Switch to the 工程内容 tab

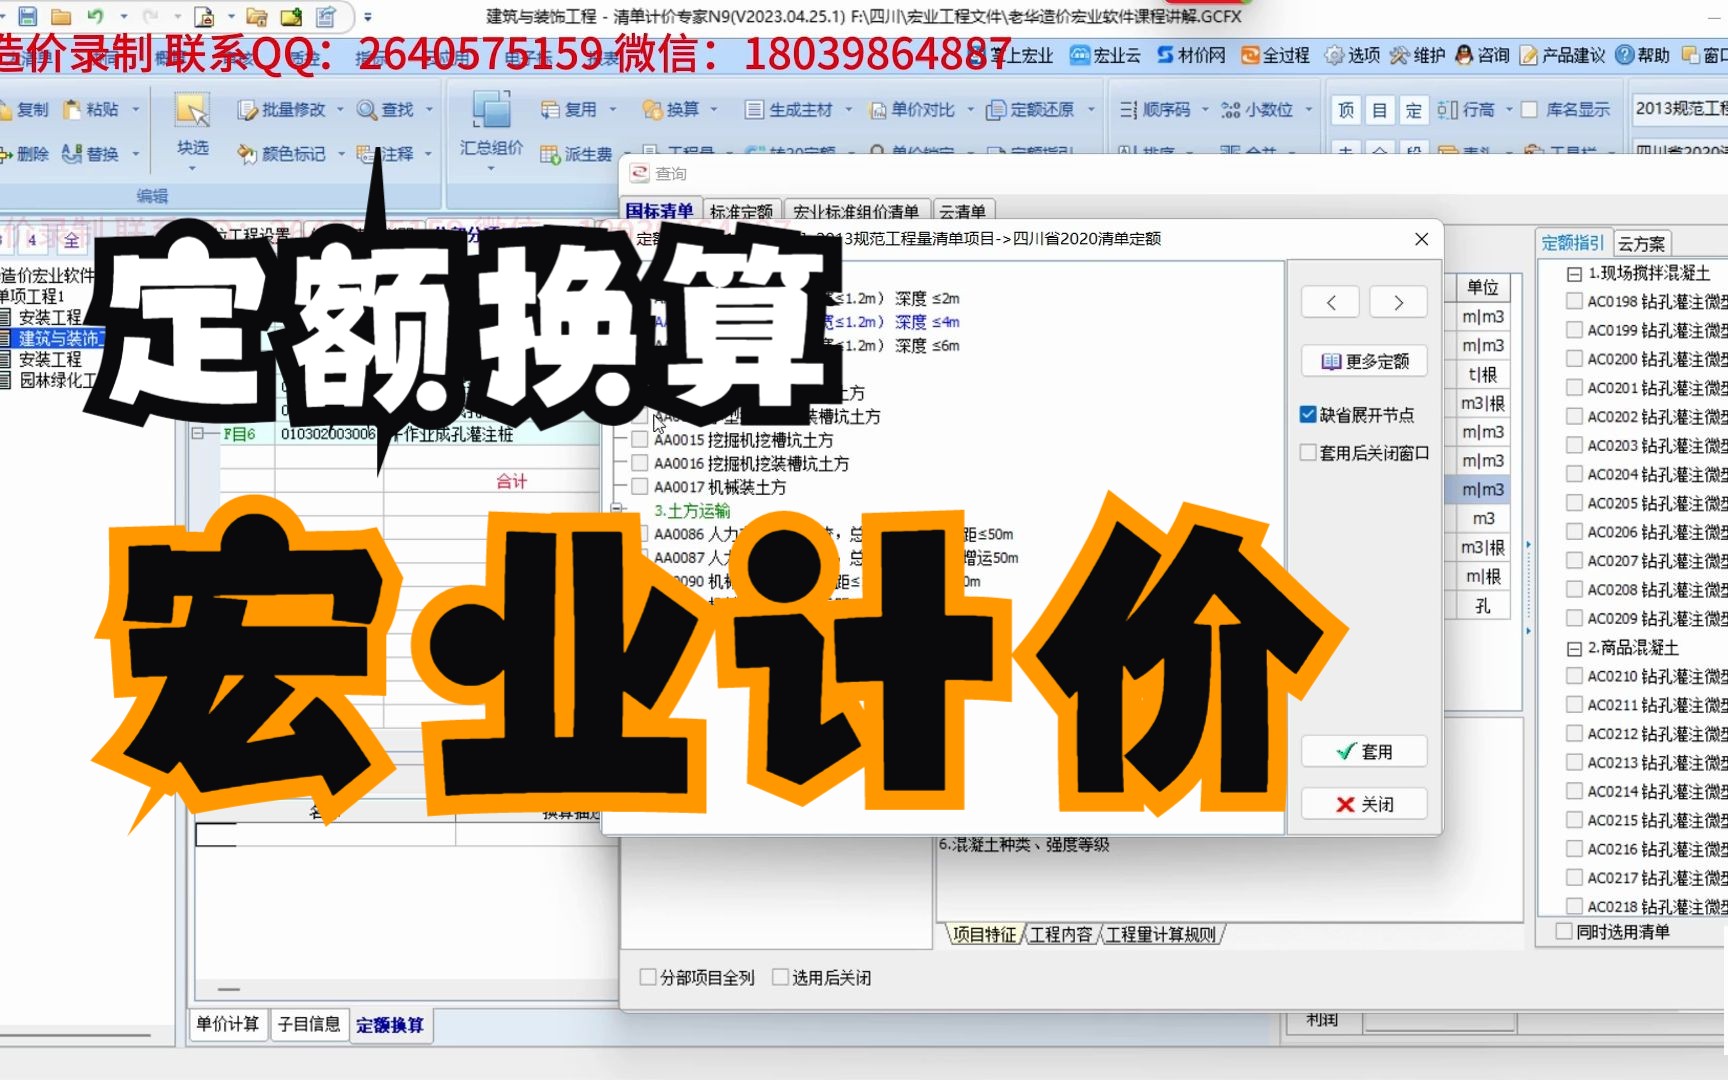[1061, 934]
